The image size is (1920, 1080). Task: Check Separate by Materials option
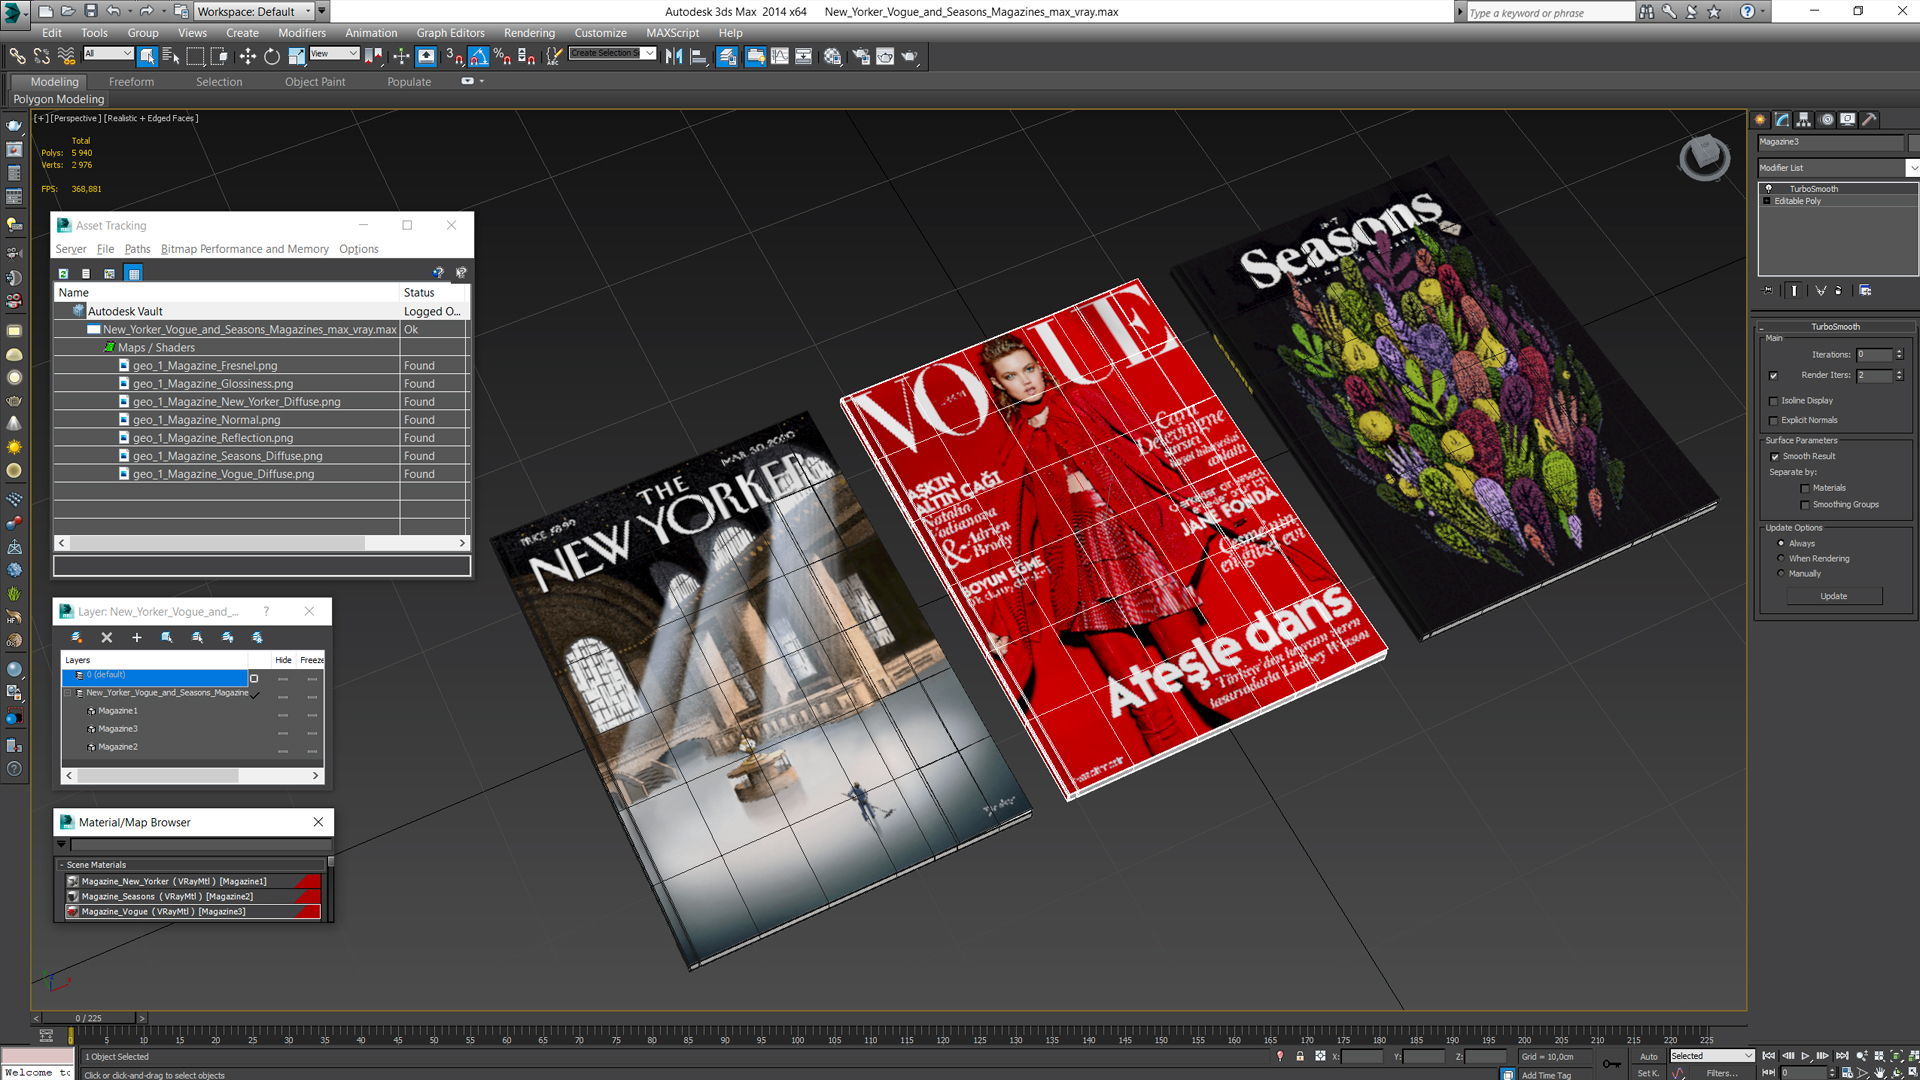pos(1805,489)
